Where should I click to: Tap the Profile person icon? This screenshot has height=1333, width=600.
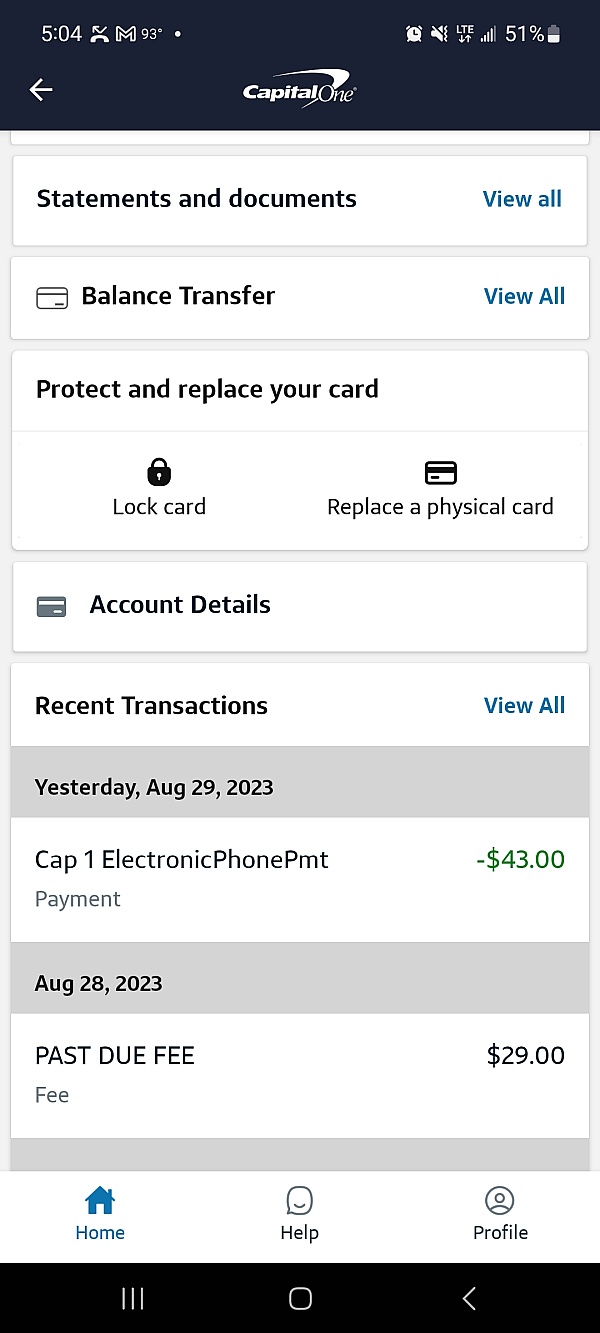[x=500, y=1200]
